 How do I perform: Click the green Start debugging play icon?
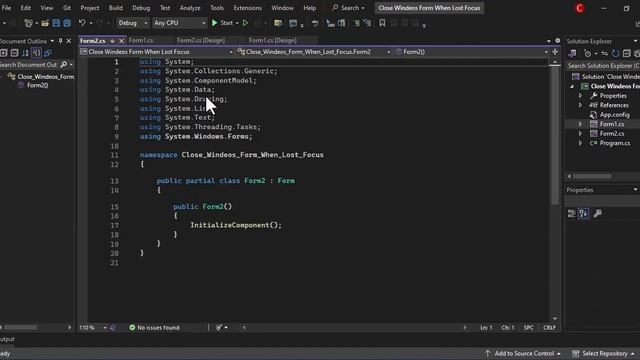pos(214,23)
